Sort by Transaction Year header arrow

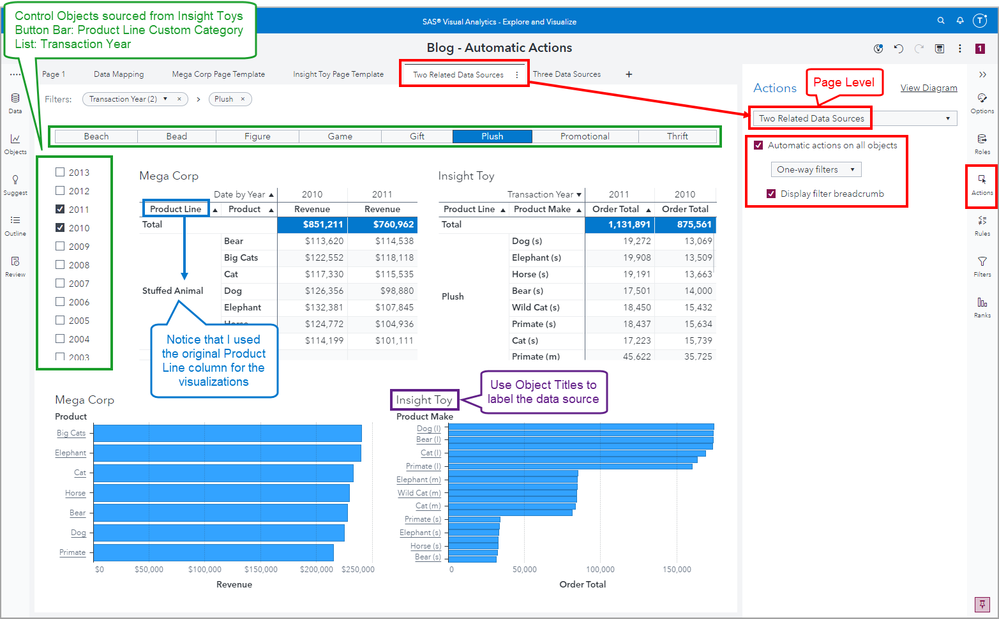point(579,194)
